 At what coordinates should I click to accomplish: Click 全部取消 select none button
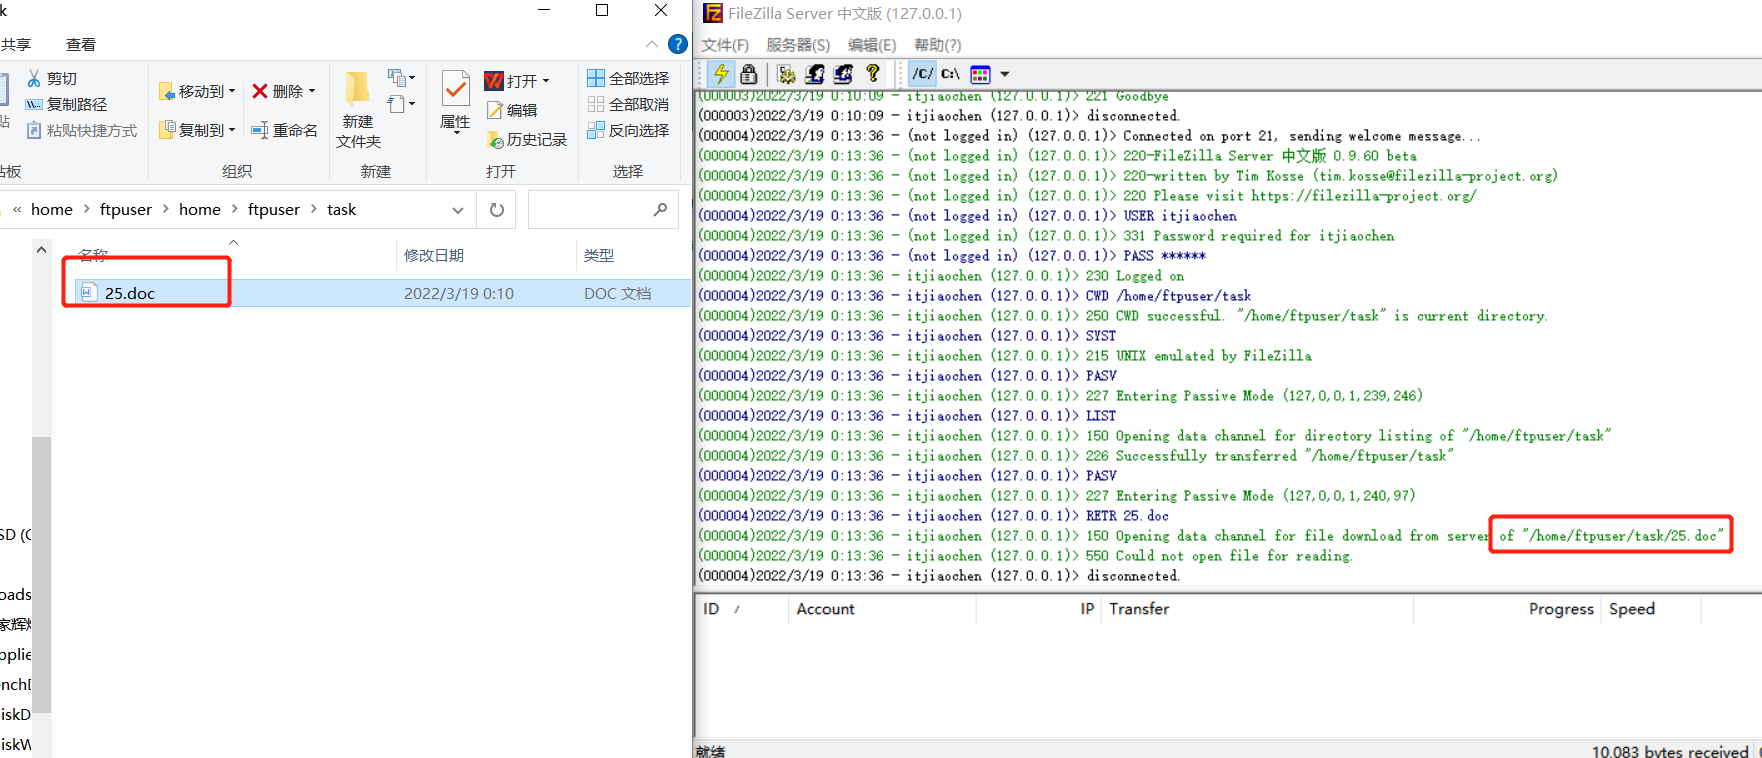tap(628, 104)
